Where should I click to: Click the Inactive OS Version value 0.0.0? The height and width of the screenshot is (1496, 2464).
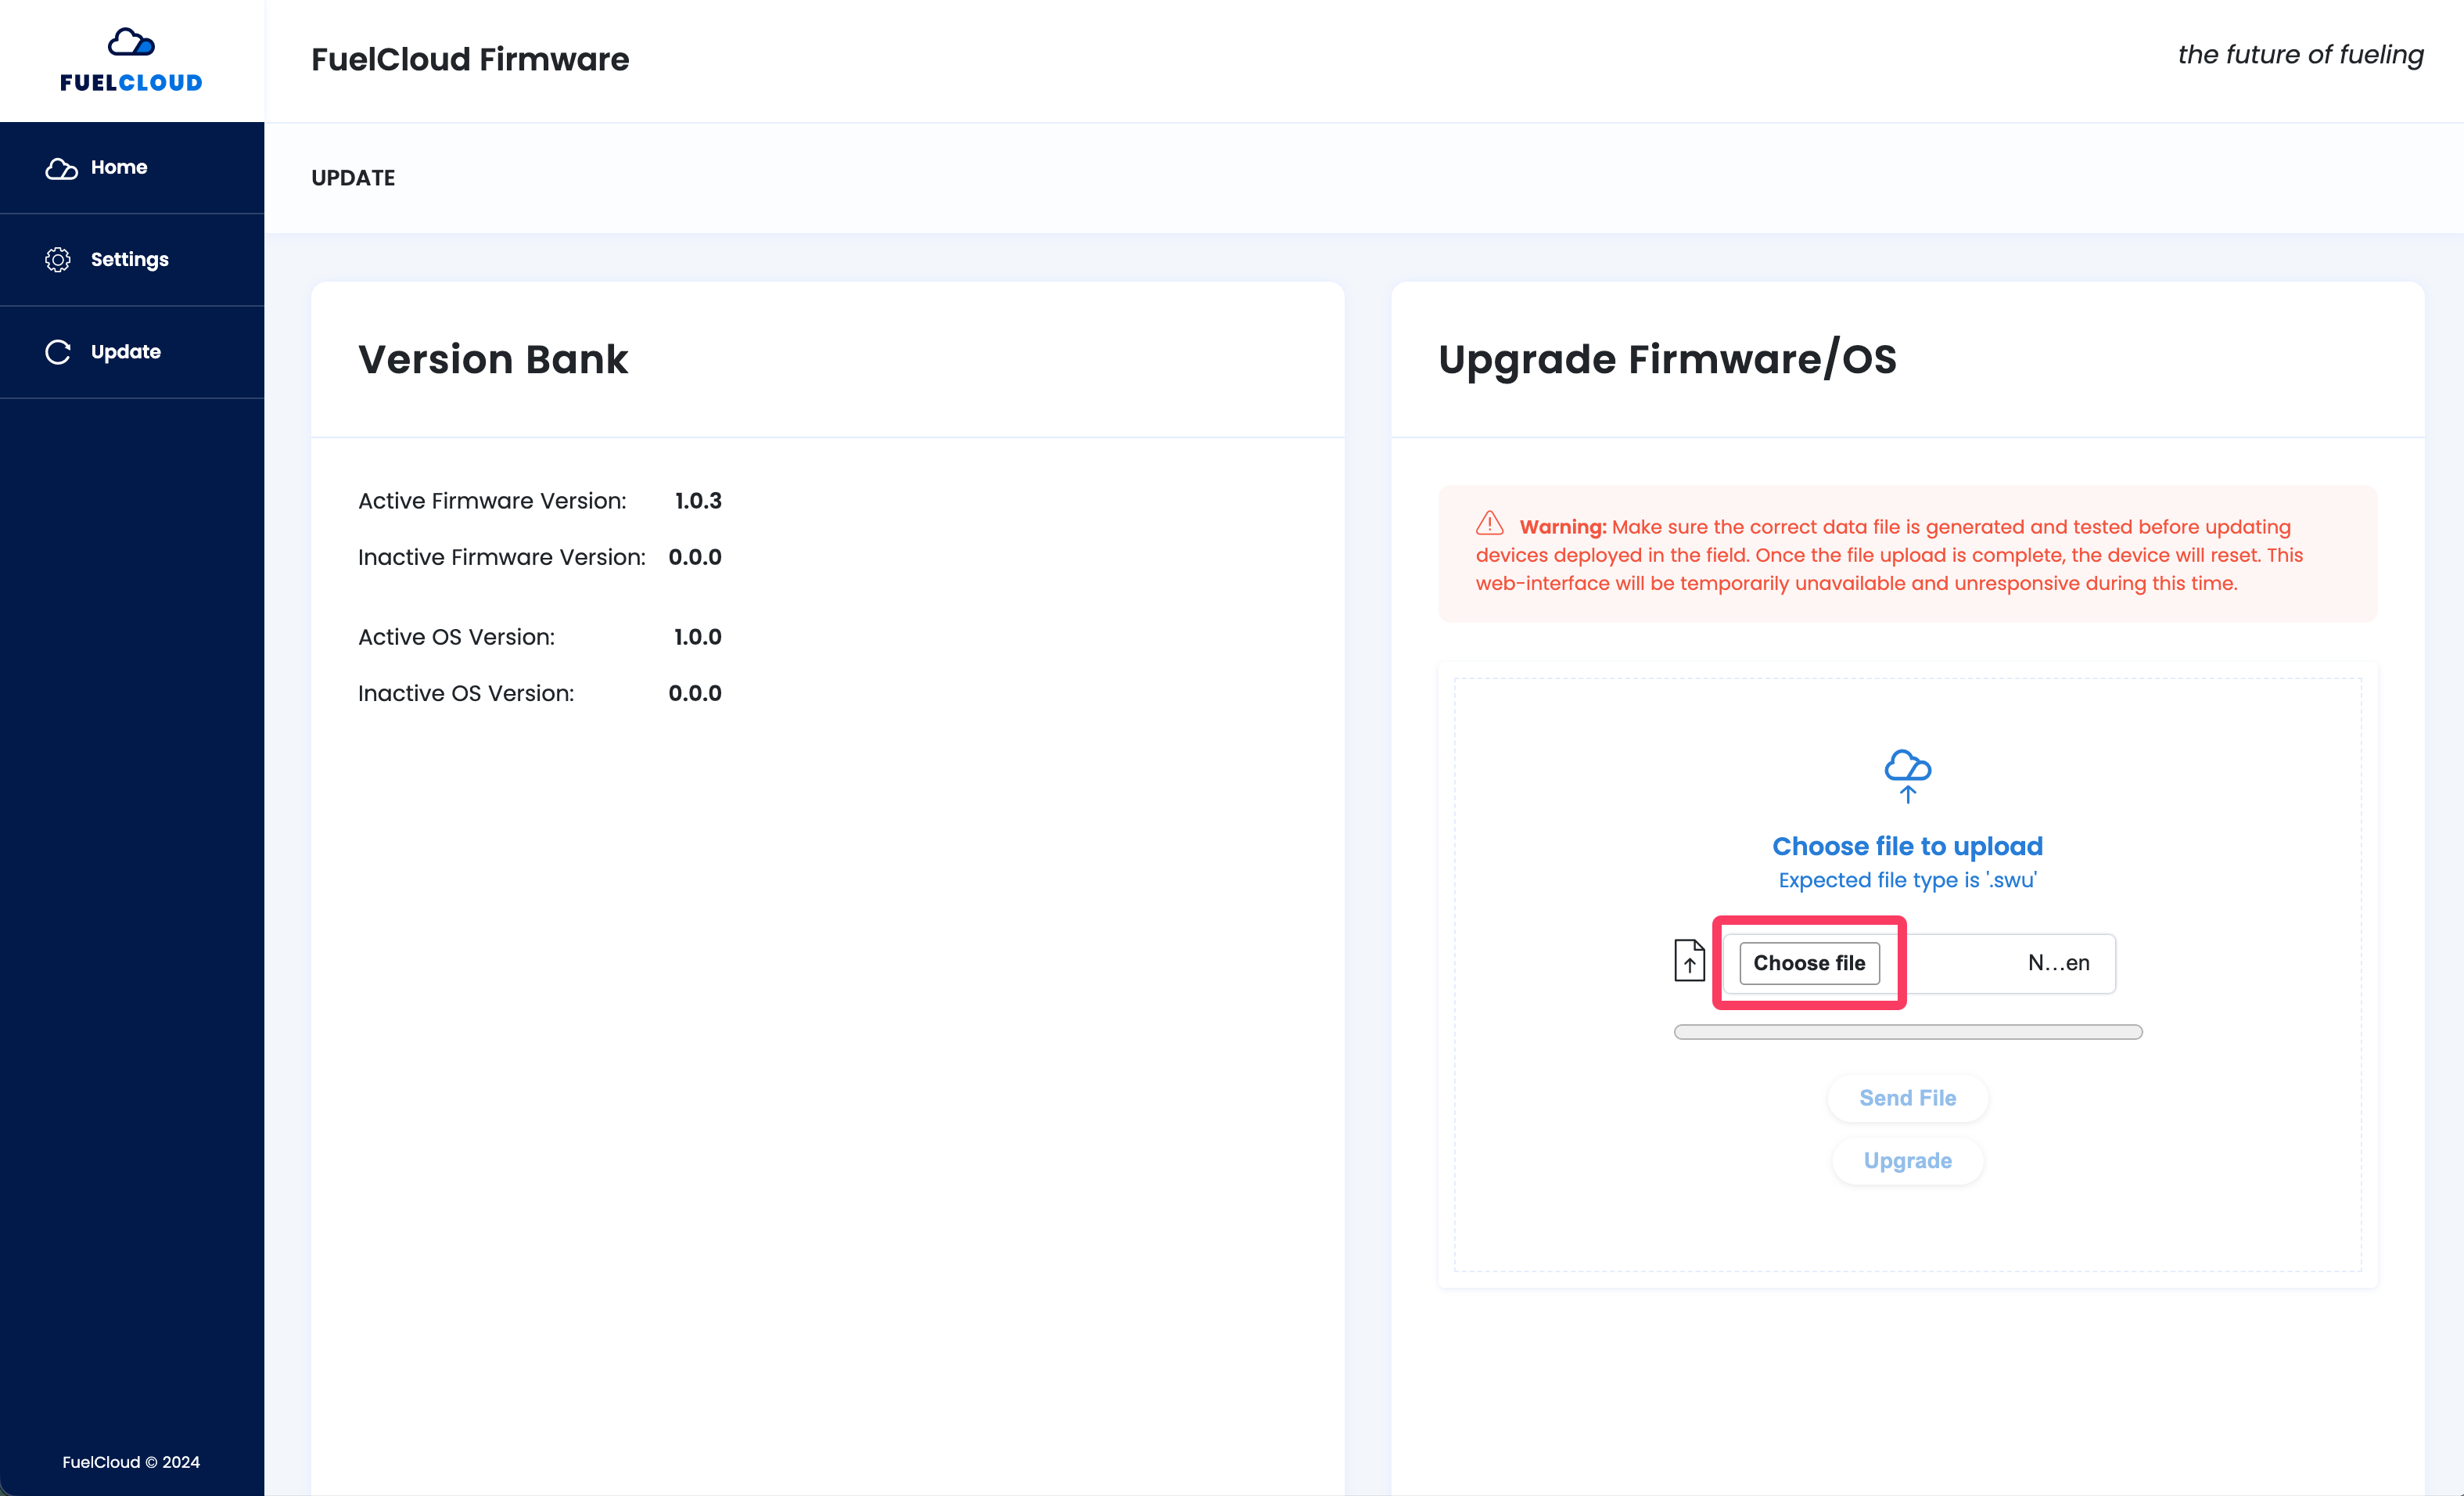[x=695, y=693]
